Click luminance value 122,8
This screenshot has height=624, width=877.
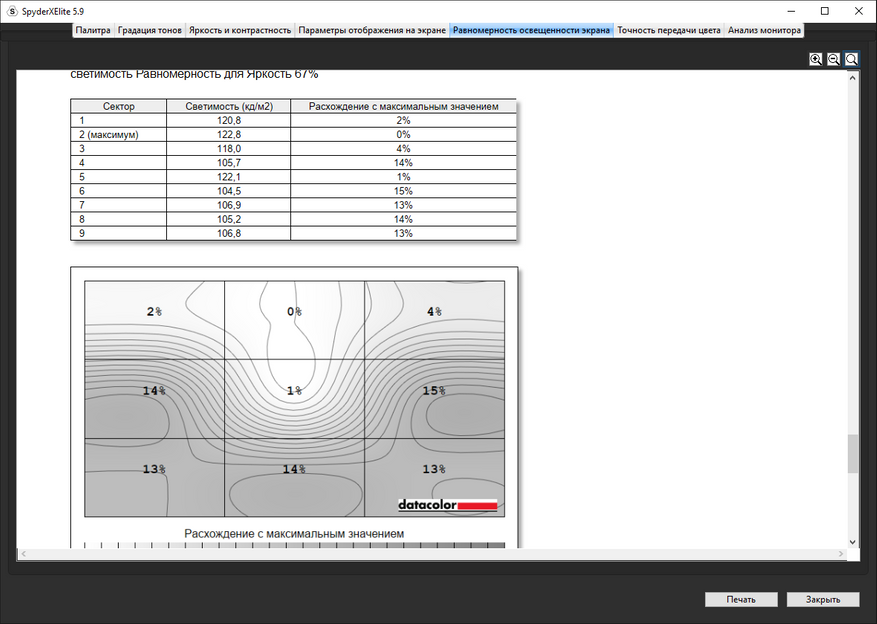pos(229,135)
